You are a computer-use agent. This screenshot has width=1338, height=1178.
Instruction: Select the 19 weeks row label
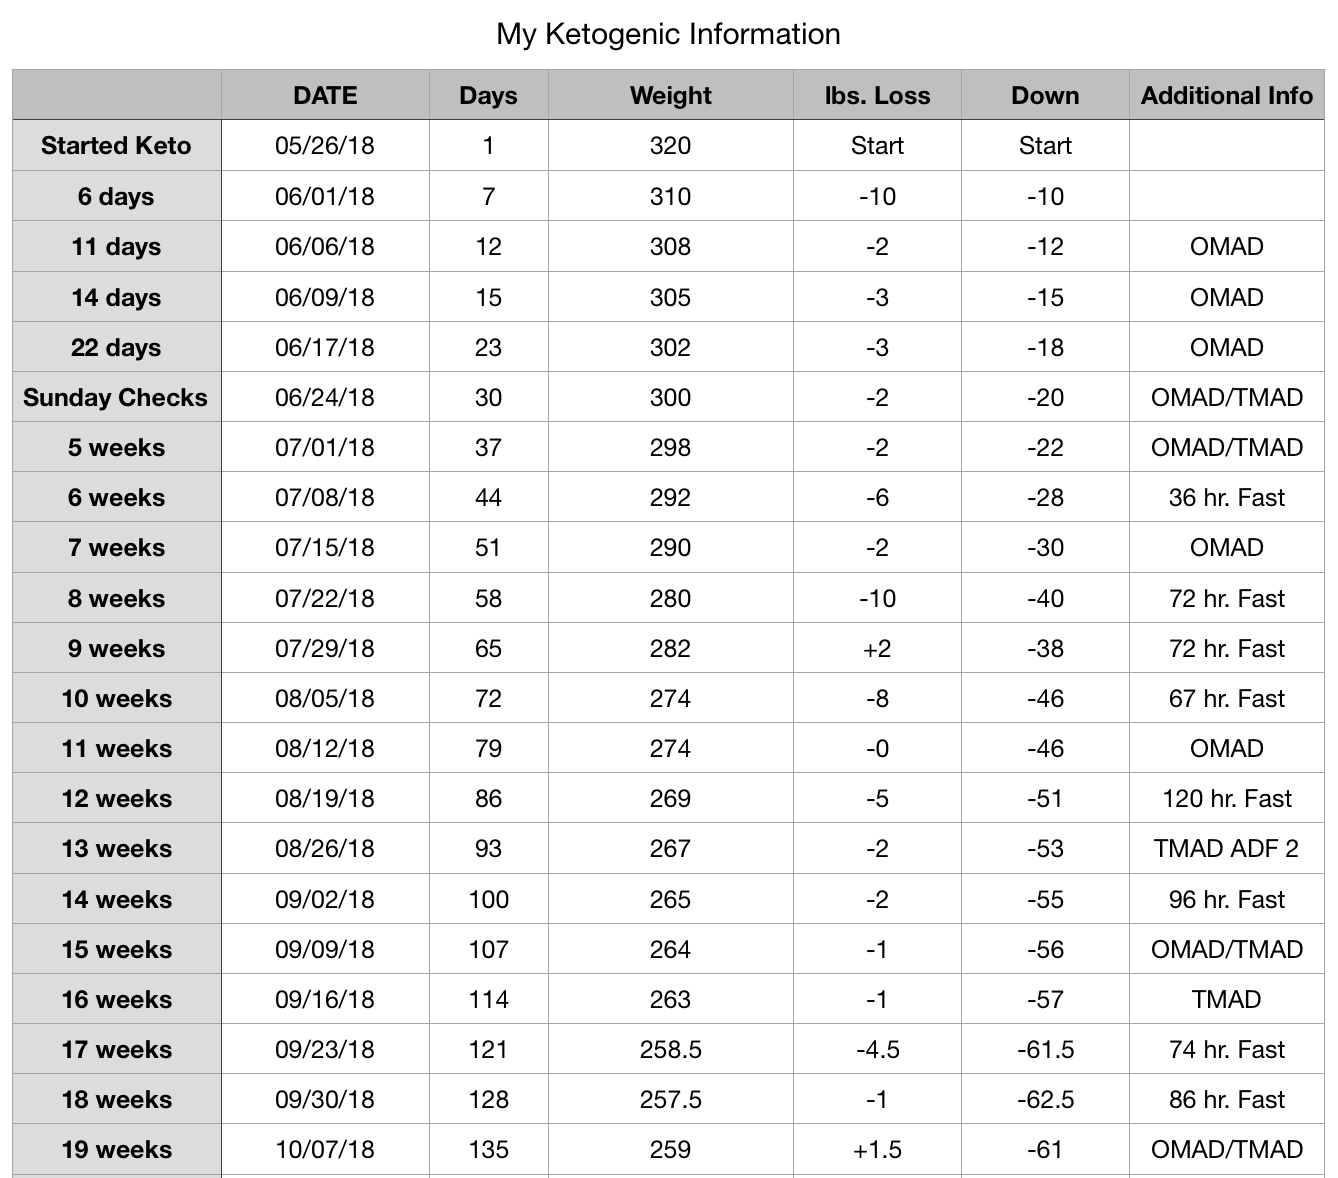click(116, 1150)
